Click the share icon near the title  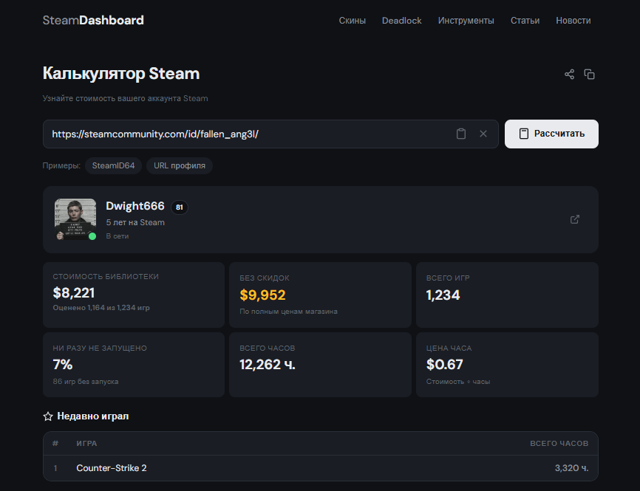[x=569, y=74]
